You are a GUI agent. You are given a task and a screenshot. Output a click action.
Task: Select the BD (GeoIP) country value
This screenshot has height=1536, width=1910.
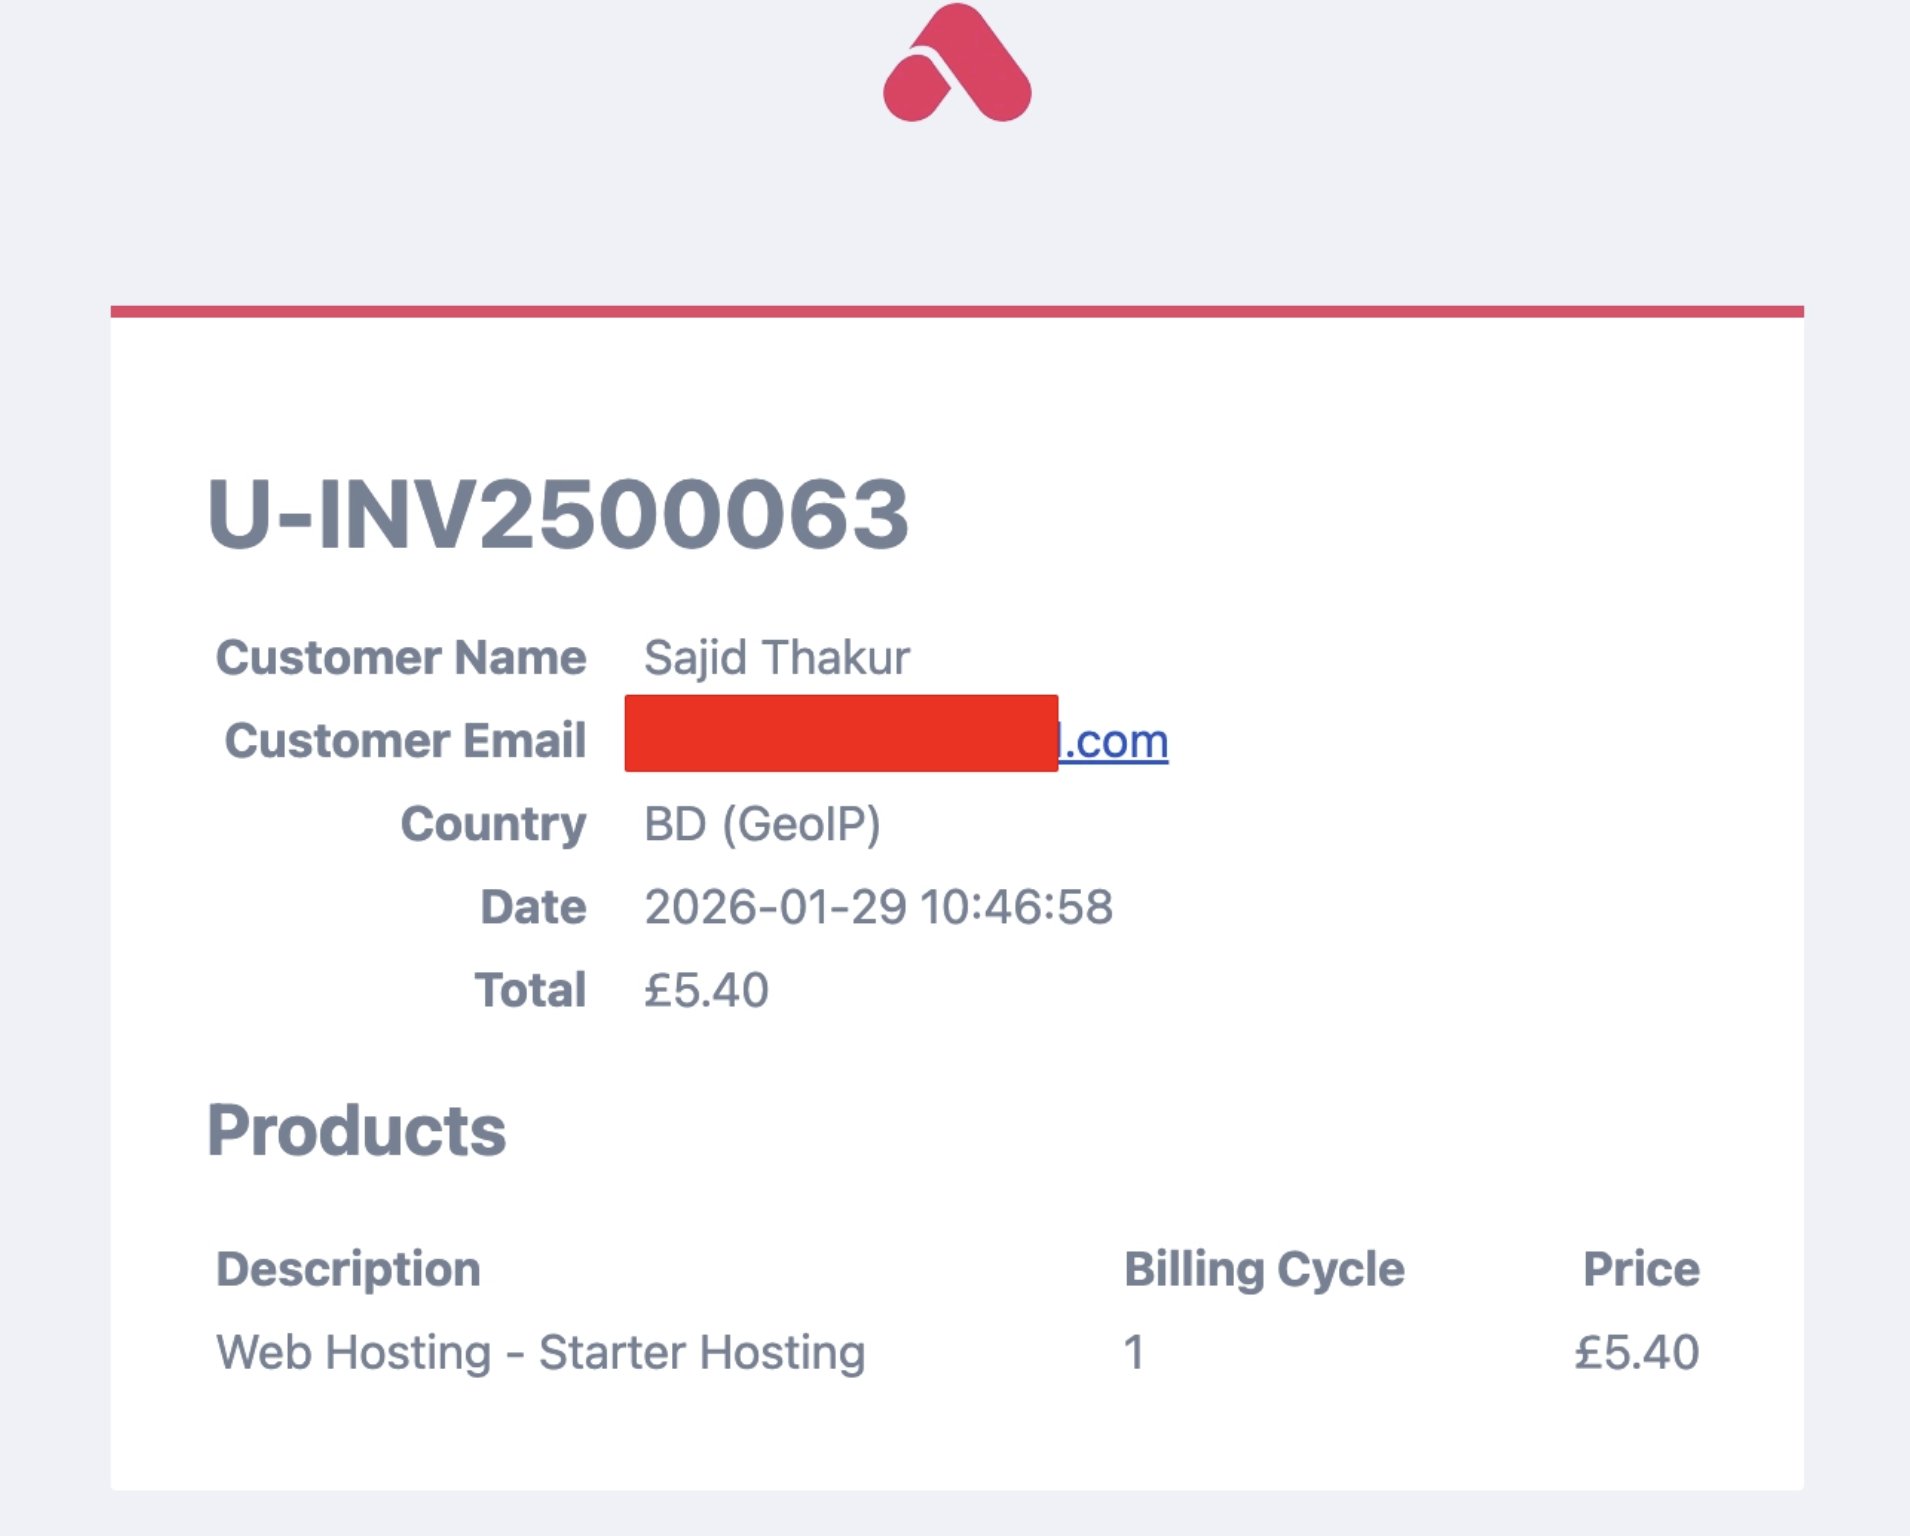[x=762, y=825]
